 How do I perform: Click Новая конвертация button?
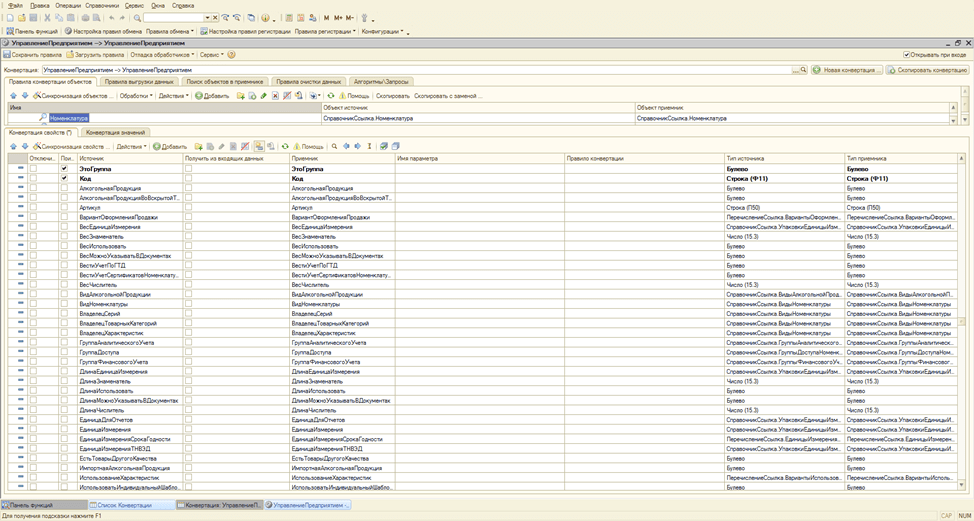coord(846,70)
